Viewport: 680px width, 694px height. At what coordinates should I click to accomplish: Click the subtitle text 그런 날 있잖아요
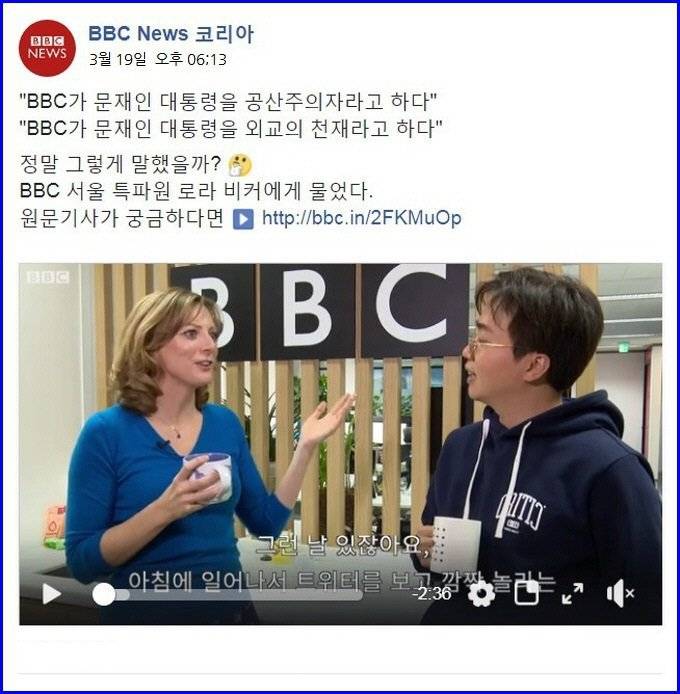[x=344, y=545]
